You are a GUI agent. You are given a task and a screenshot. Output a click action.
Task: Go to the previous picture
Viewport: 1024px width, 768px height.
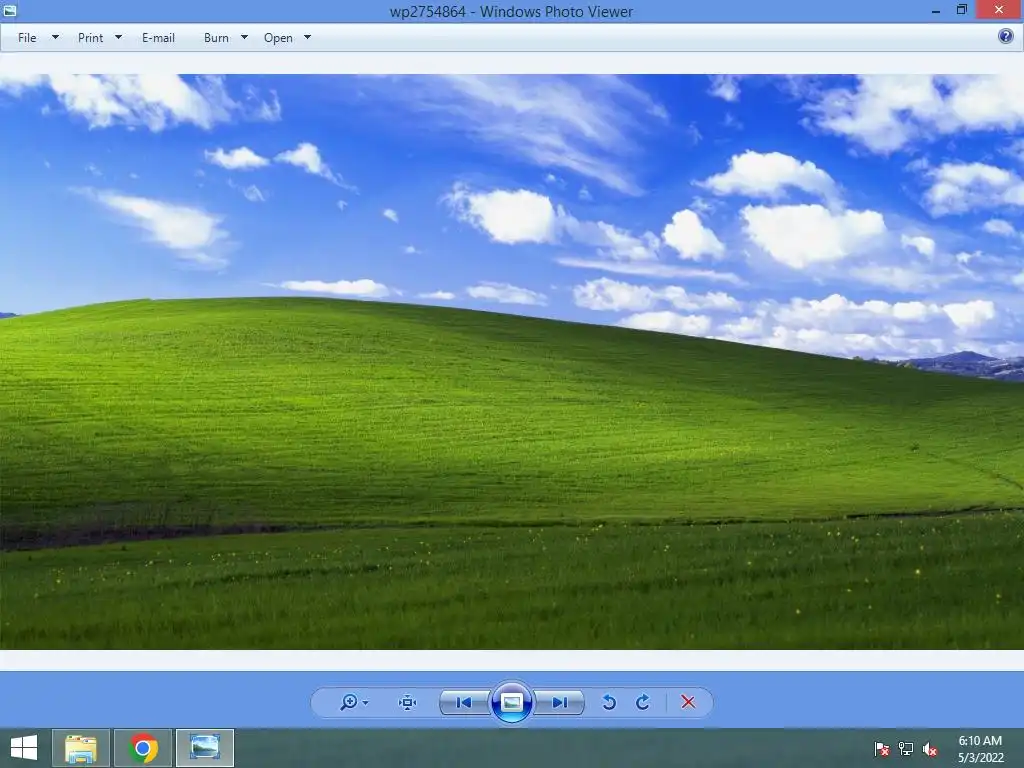pos(464,703)
